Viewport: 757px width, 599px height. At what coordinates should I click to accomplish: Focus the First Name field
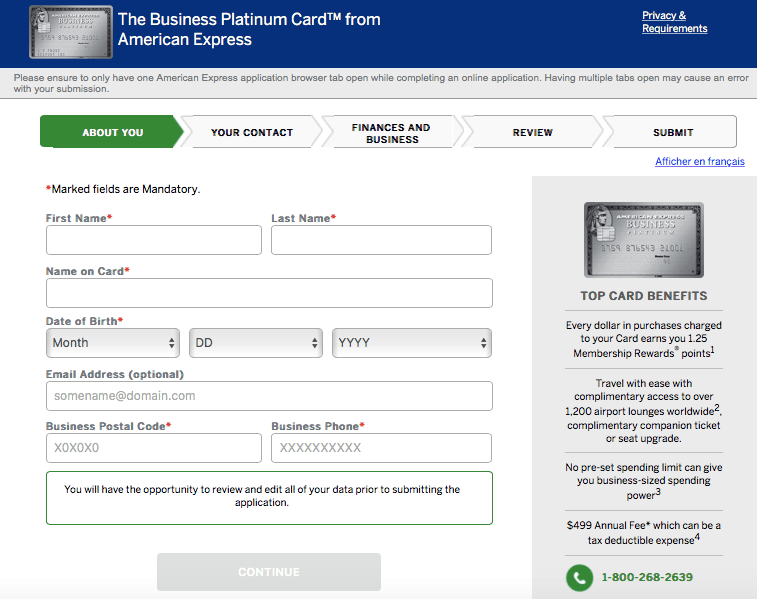coord(154,240)
